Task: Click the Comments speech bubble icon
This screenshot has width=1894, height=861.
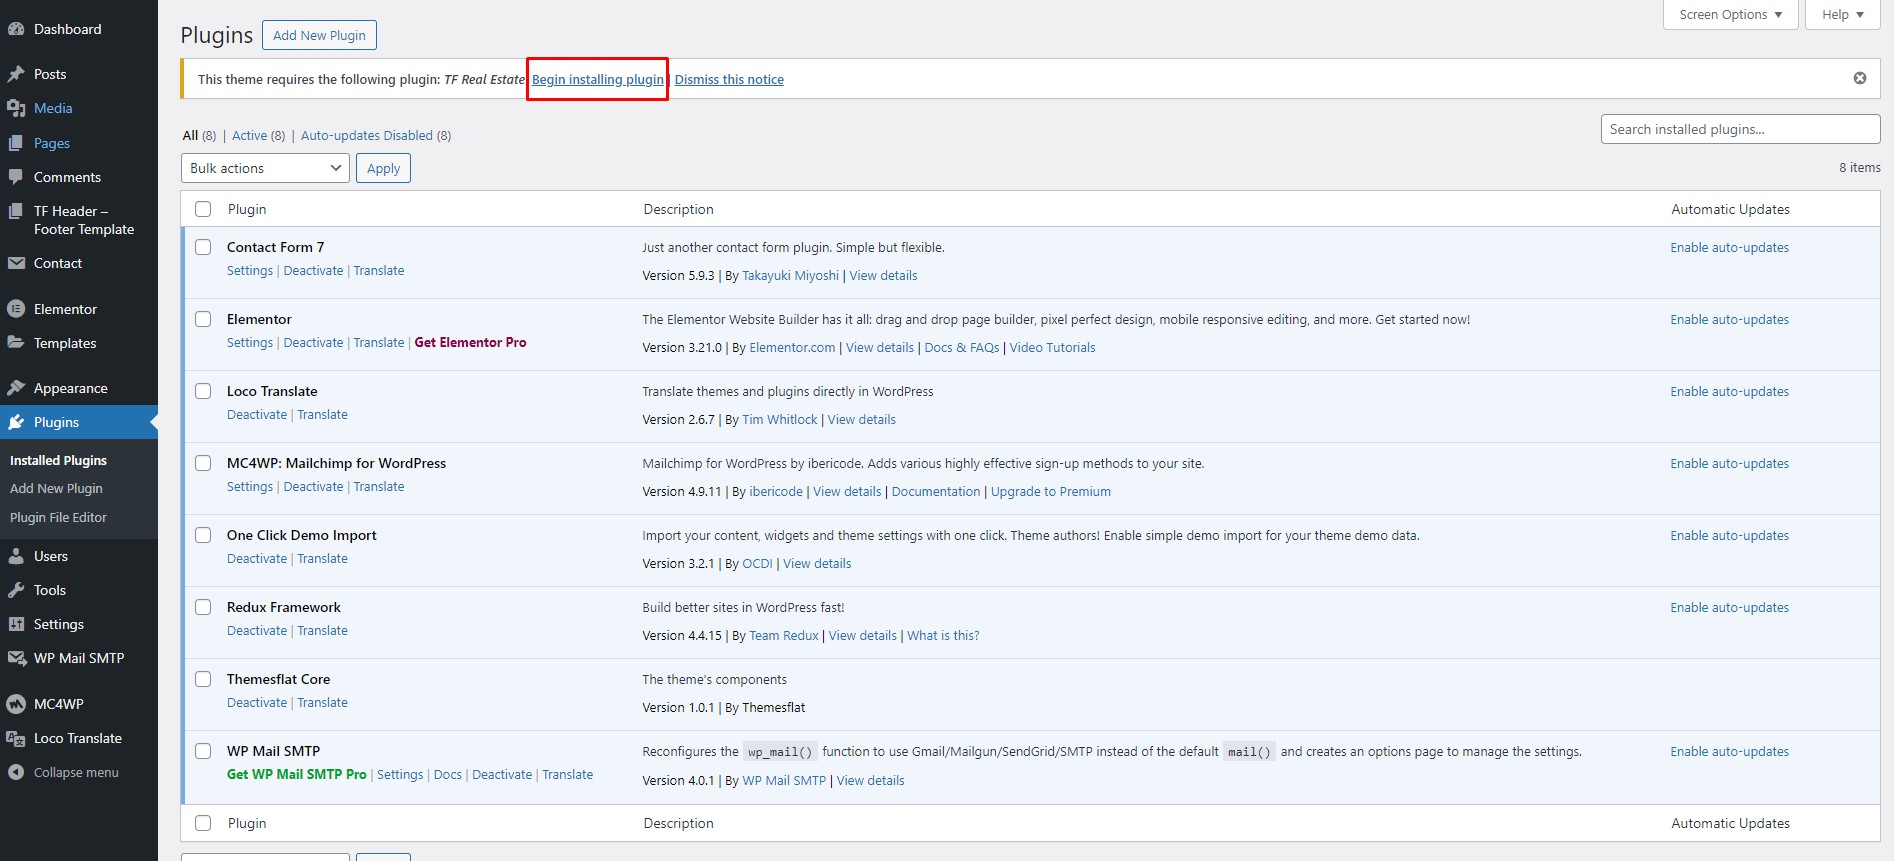Action: click(x=16, y=177)
